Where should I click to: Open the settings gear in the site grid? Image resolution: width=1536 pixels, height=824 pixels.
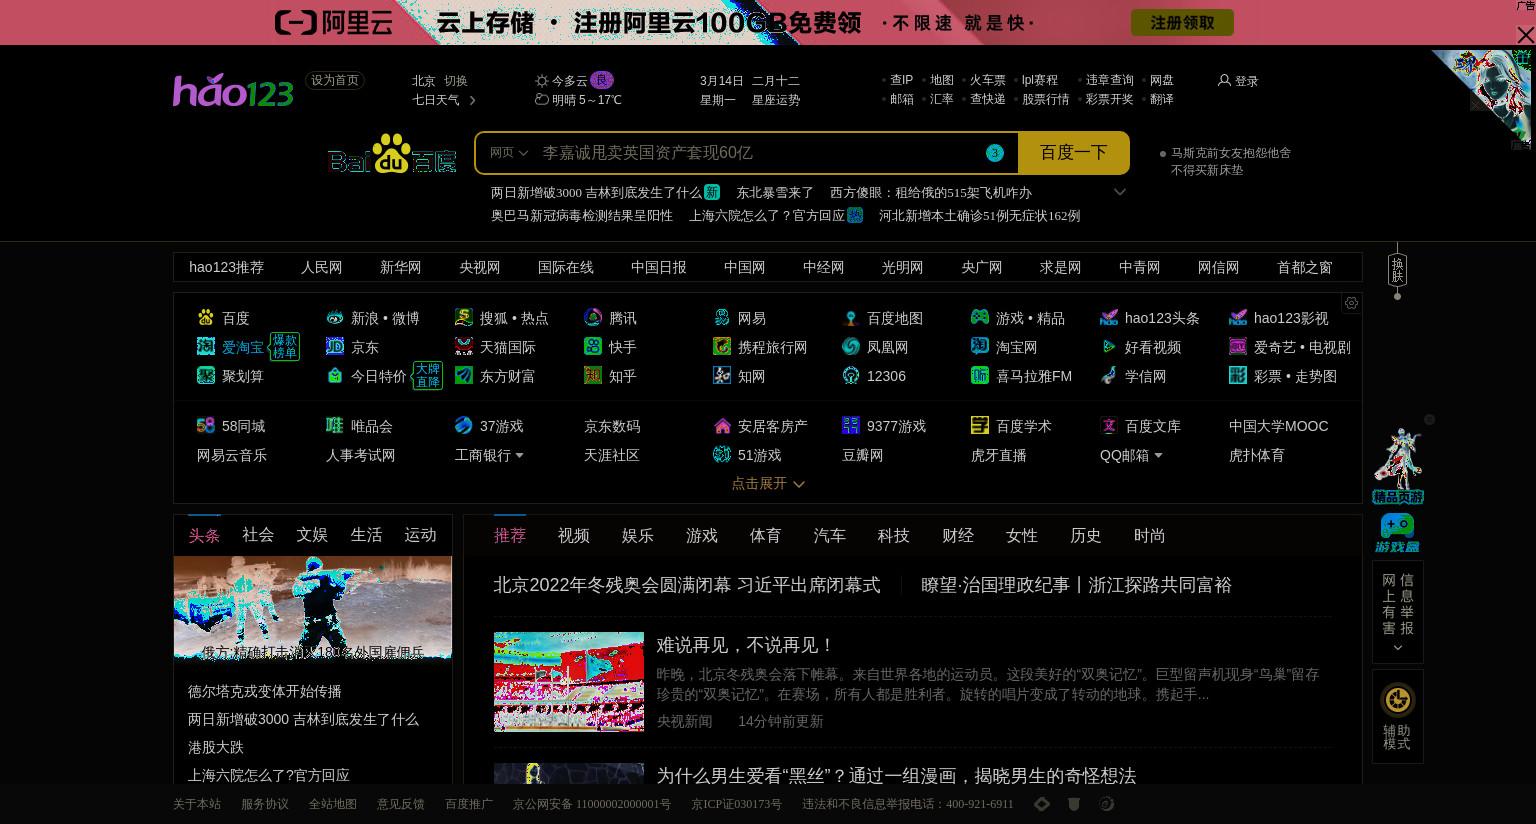coord(1351,303)
